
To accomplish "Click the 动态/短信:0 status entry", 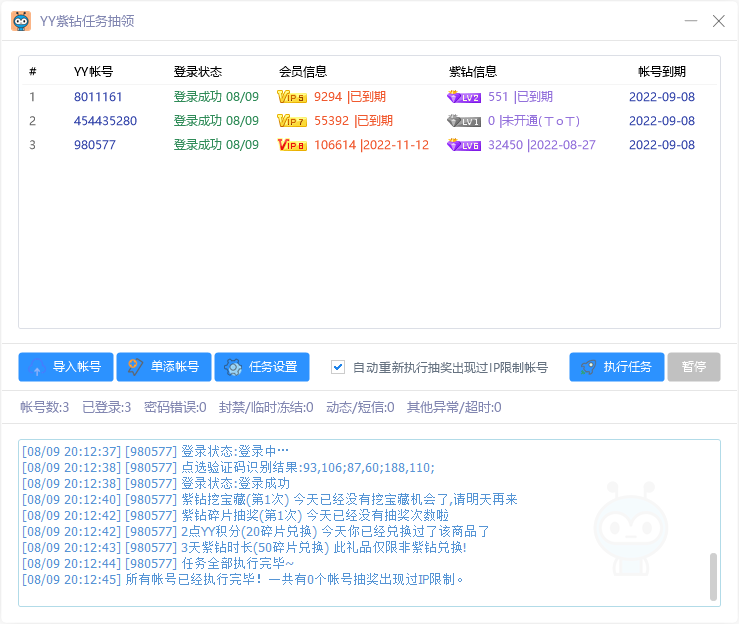I will coord(360,407).
